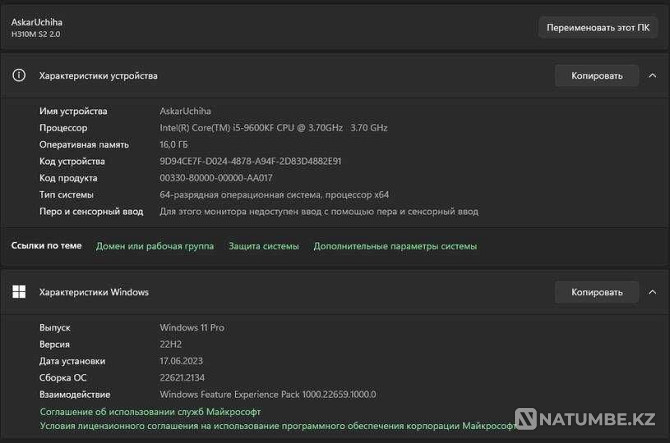Viewport: 670px width, 443px height.
Task: Copy Windows specifications with Копировать button
Action: click(597, 292)
